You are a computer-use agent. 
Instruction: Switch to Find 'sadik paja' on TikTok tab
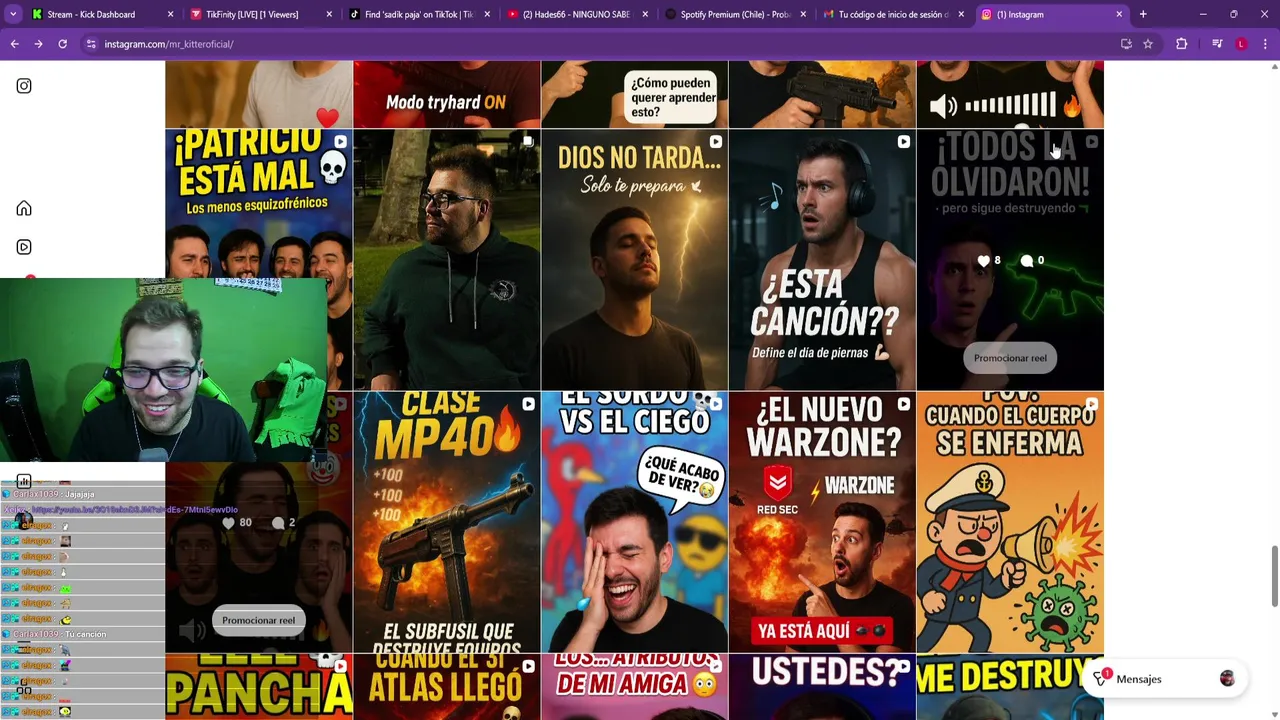coord(418,14)
